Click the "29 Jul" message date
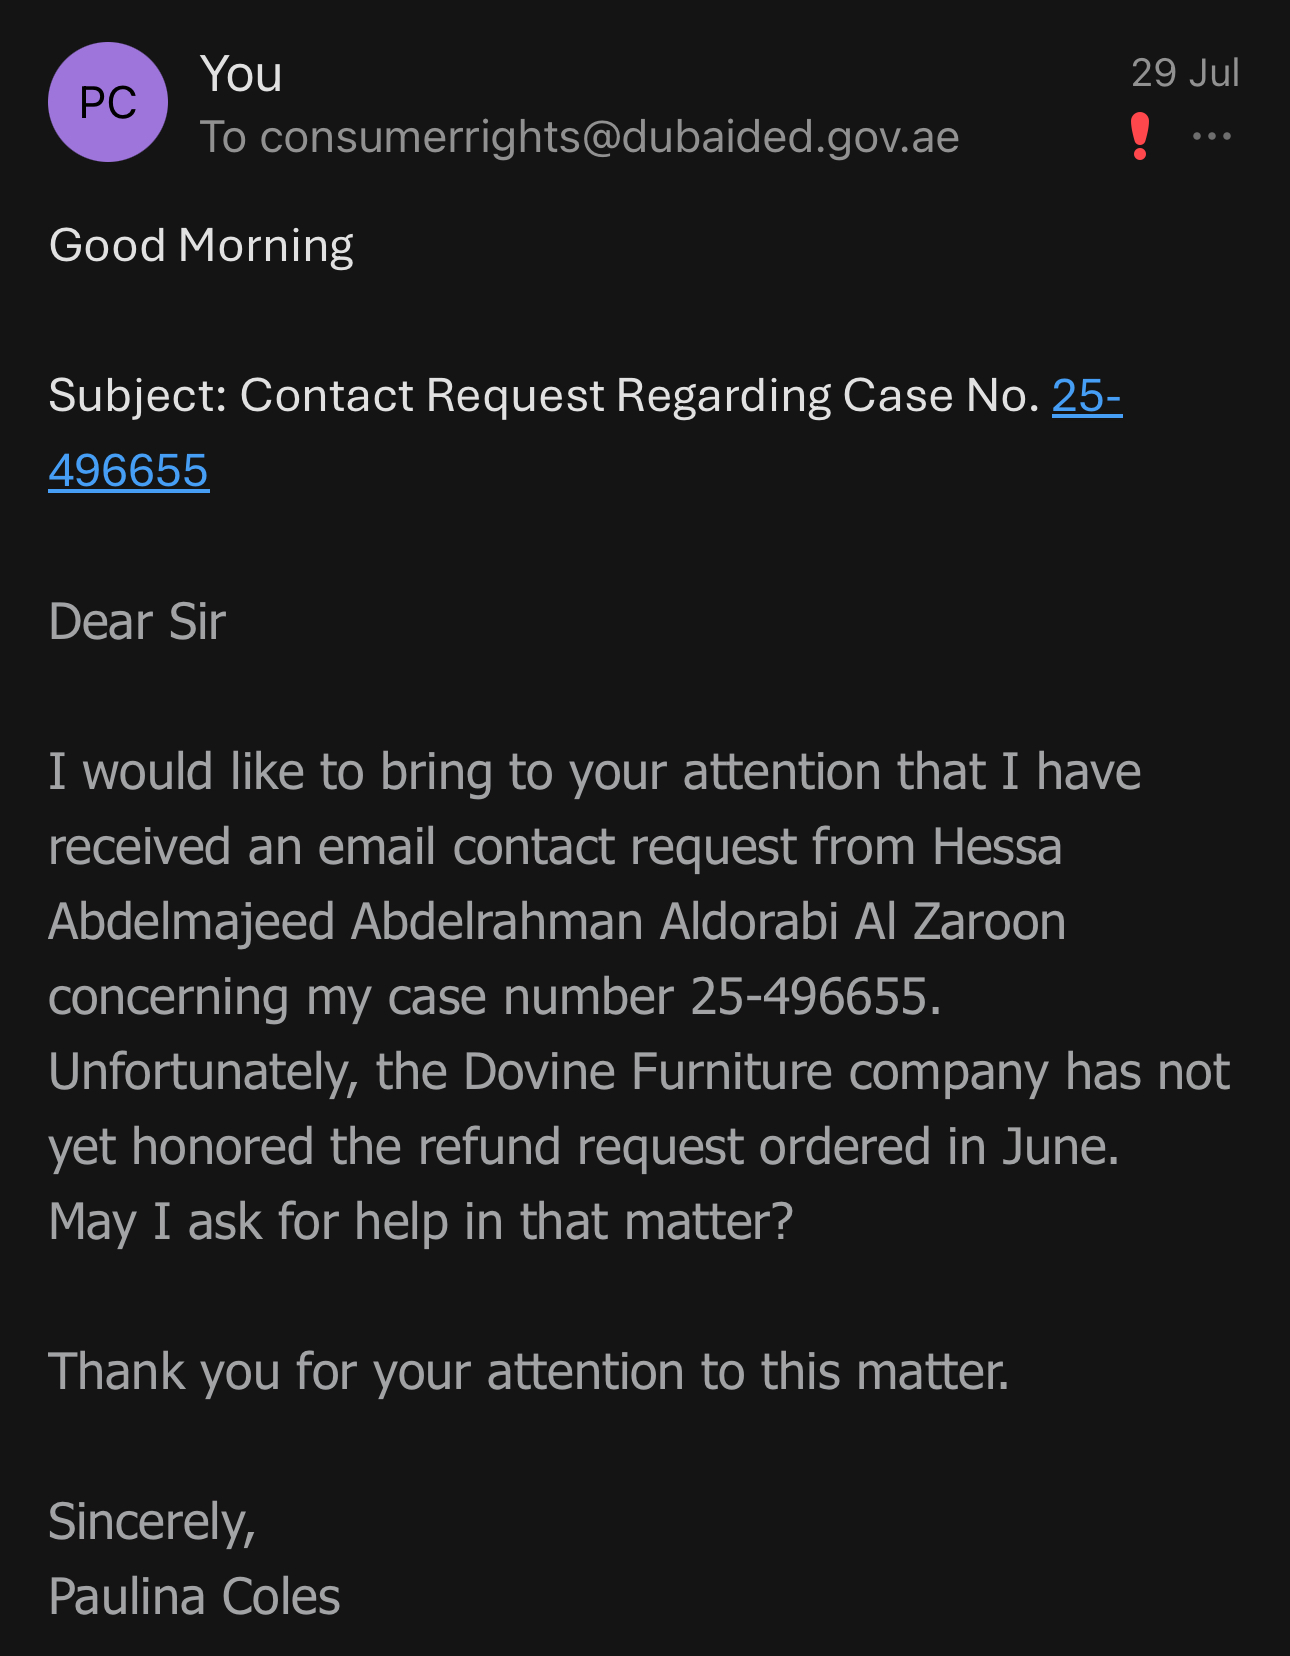The width and height of the screenshot is (1290, 1656). (1185, 73)
